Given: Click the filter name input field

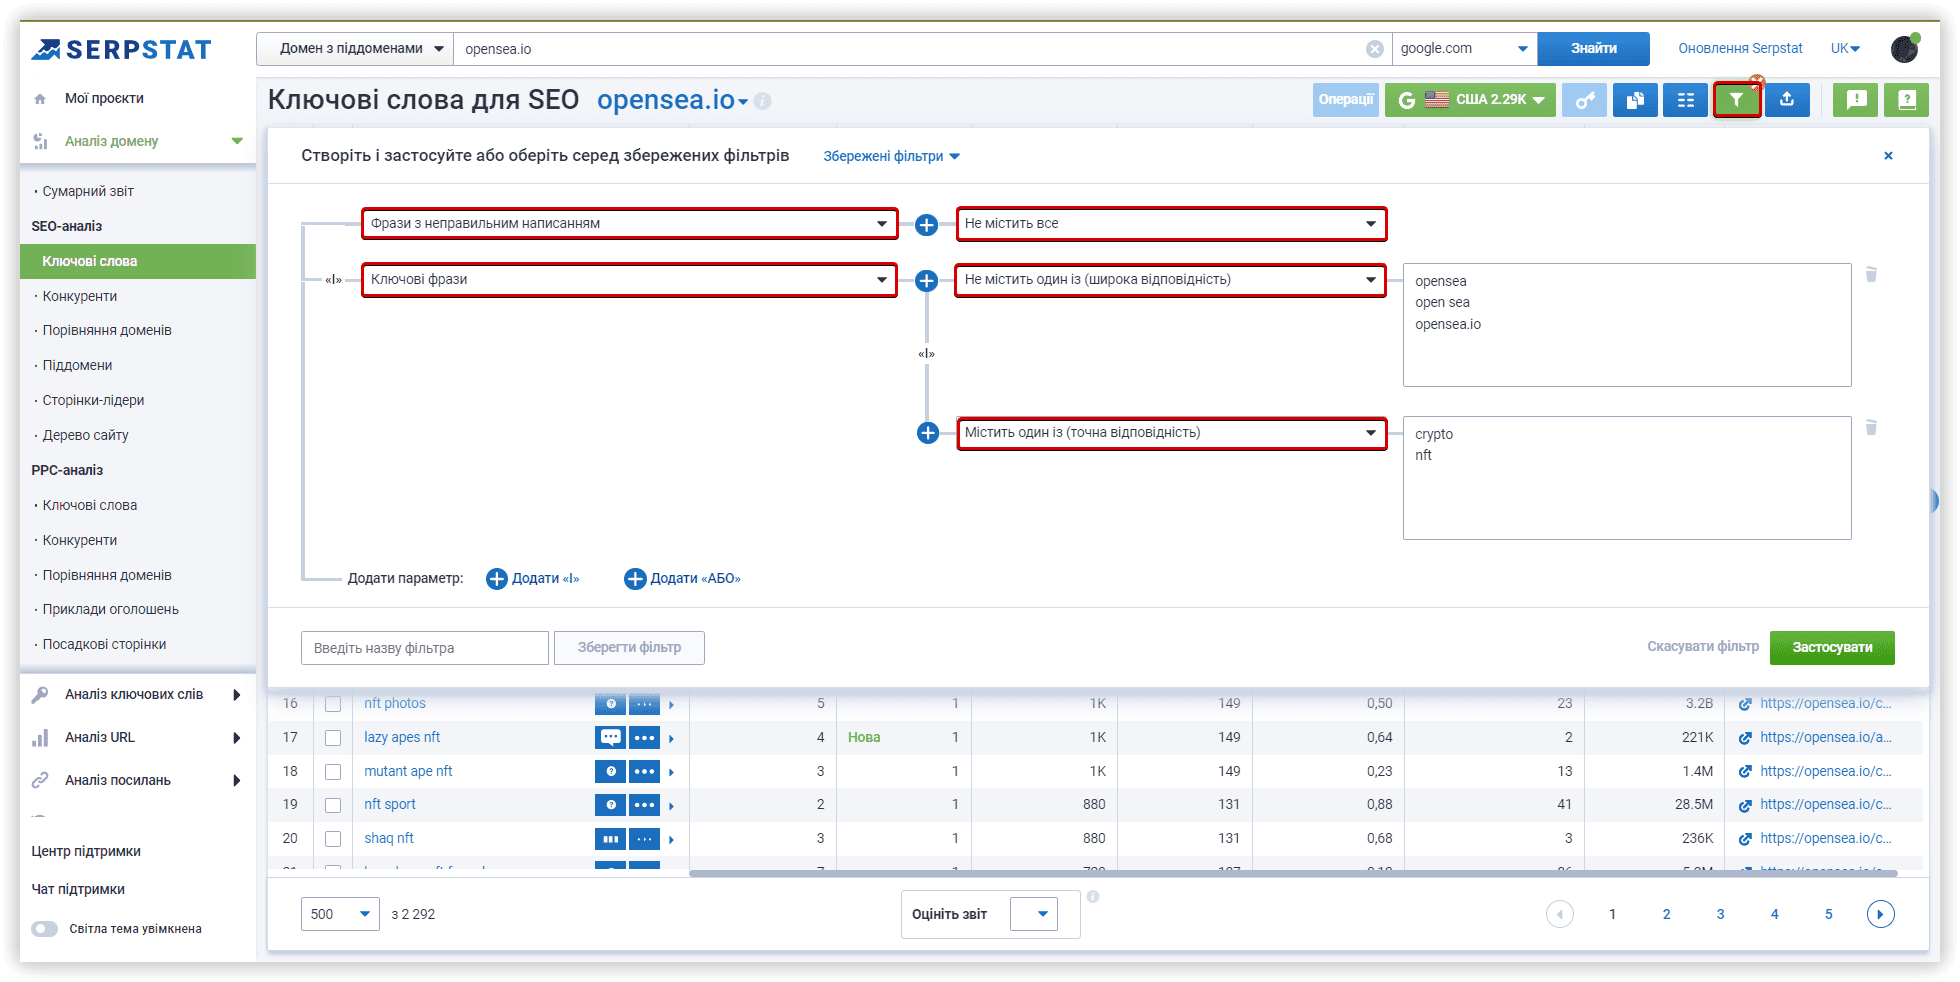Looking at the screenshot, I should tap(425, 648).
